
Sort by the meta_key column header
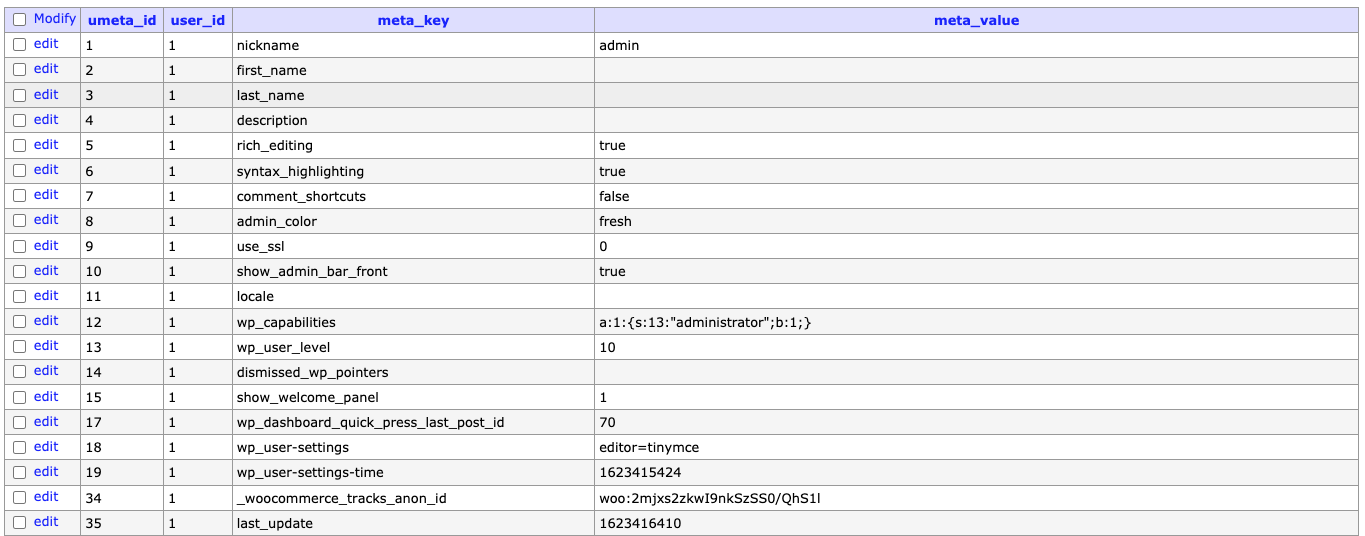pos(413,20)
